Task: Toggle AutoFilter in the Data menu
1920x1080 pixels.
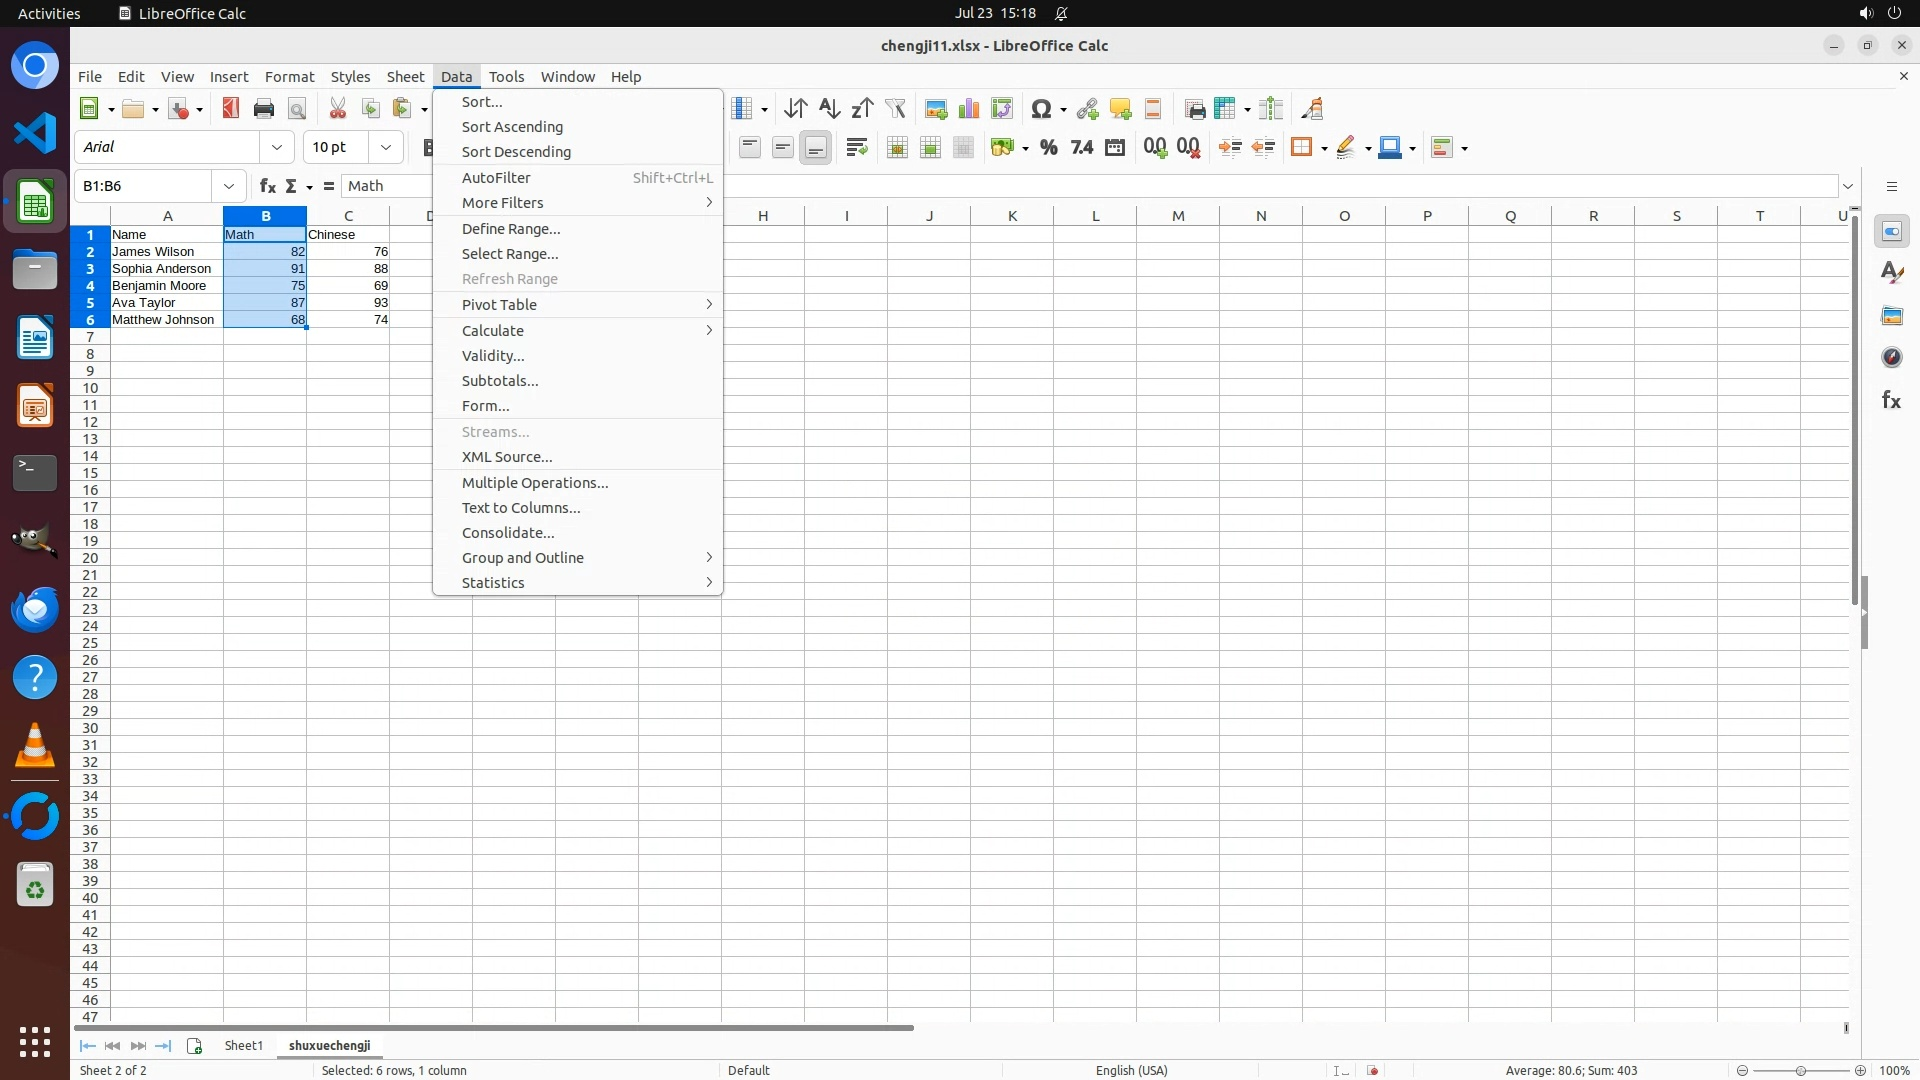Action: (x=496, y=178)
